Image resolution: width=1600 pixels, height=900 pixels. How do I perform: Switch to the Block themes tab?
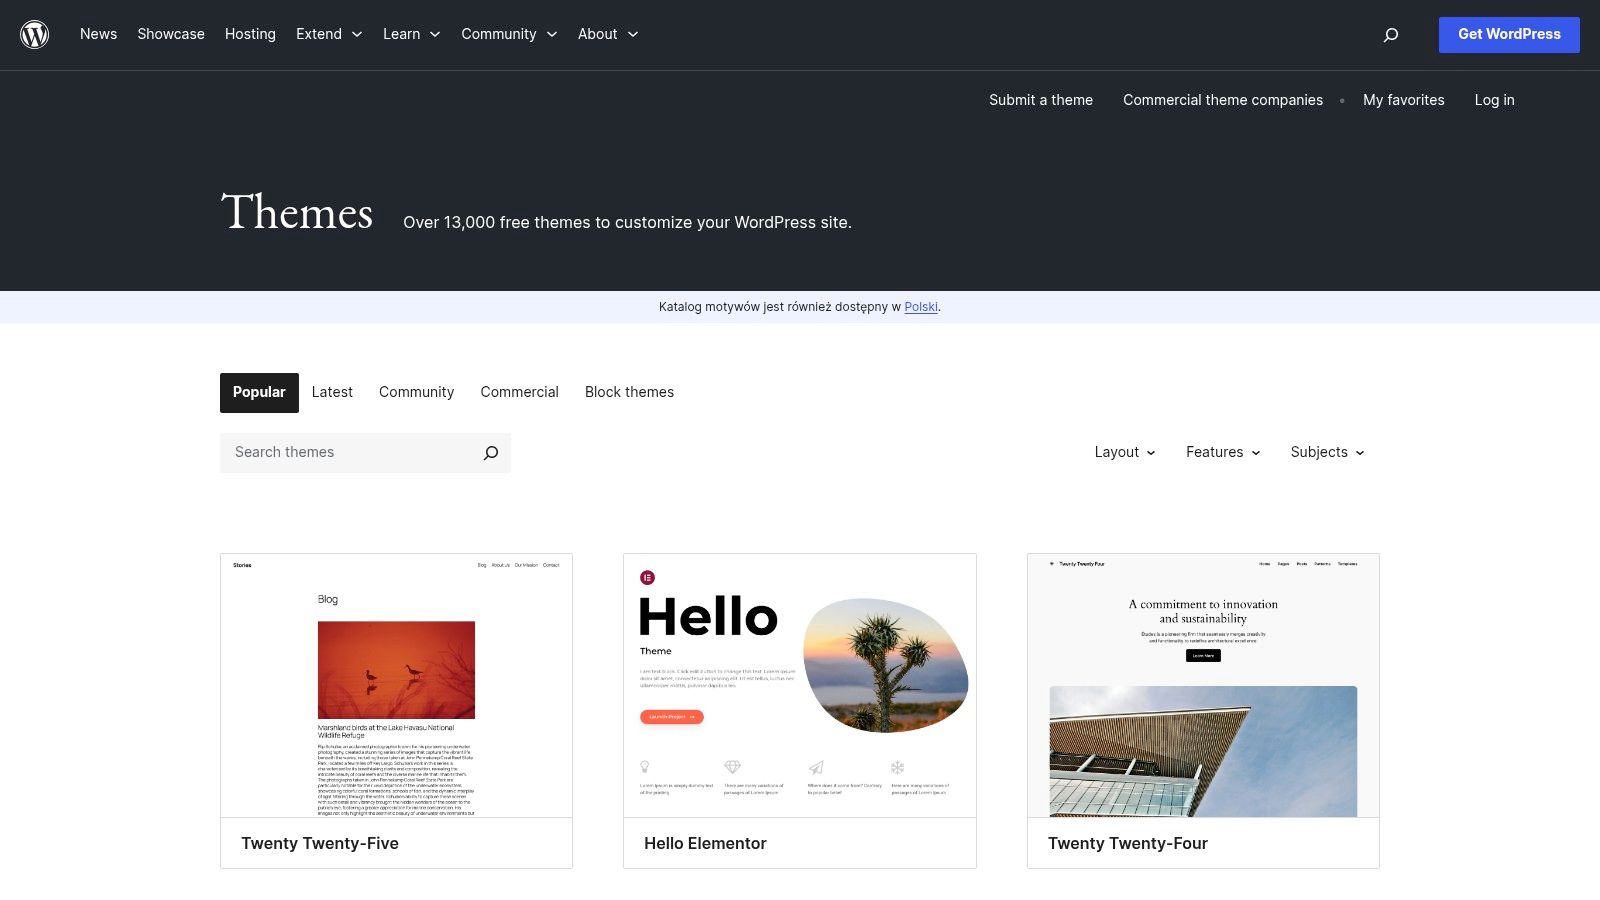click(629, 392)
